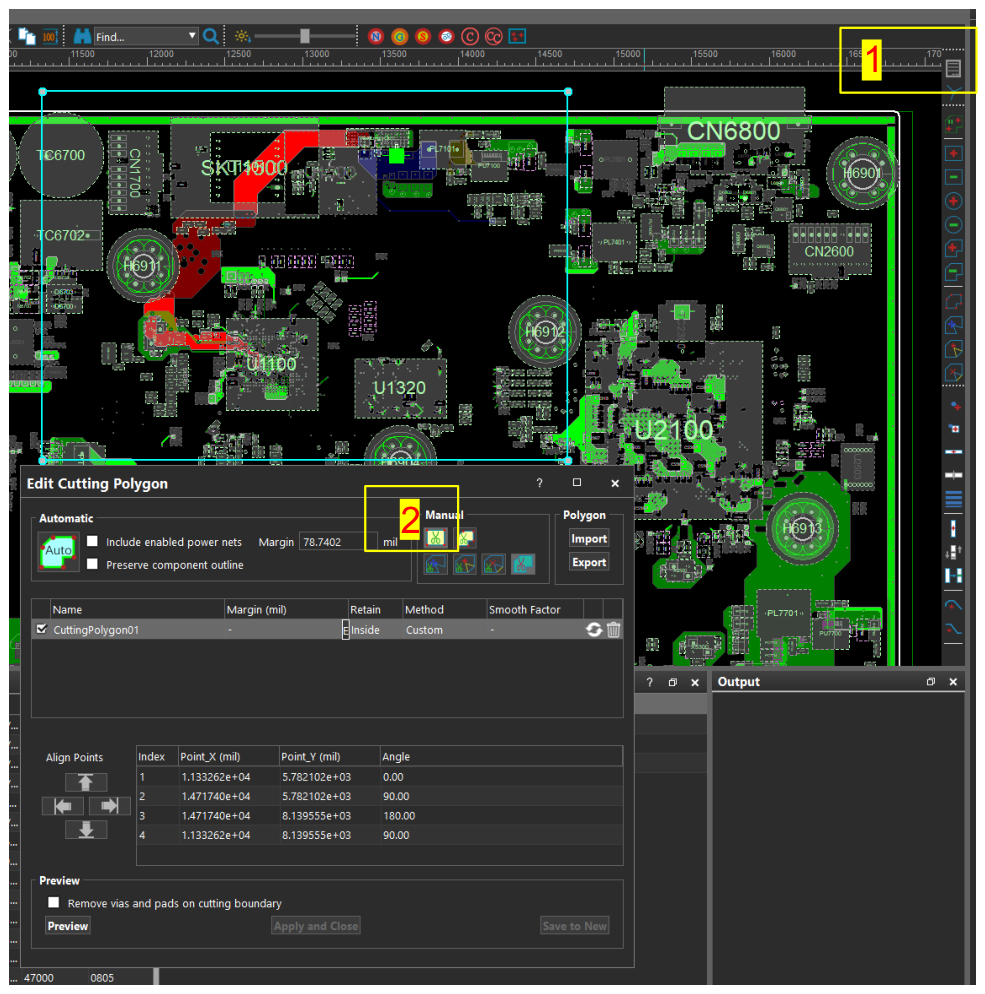
Task: Delete CuttingPolygon01 with the trash icon
Action: click(614, 629)
